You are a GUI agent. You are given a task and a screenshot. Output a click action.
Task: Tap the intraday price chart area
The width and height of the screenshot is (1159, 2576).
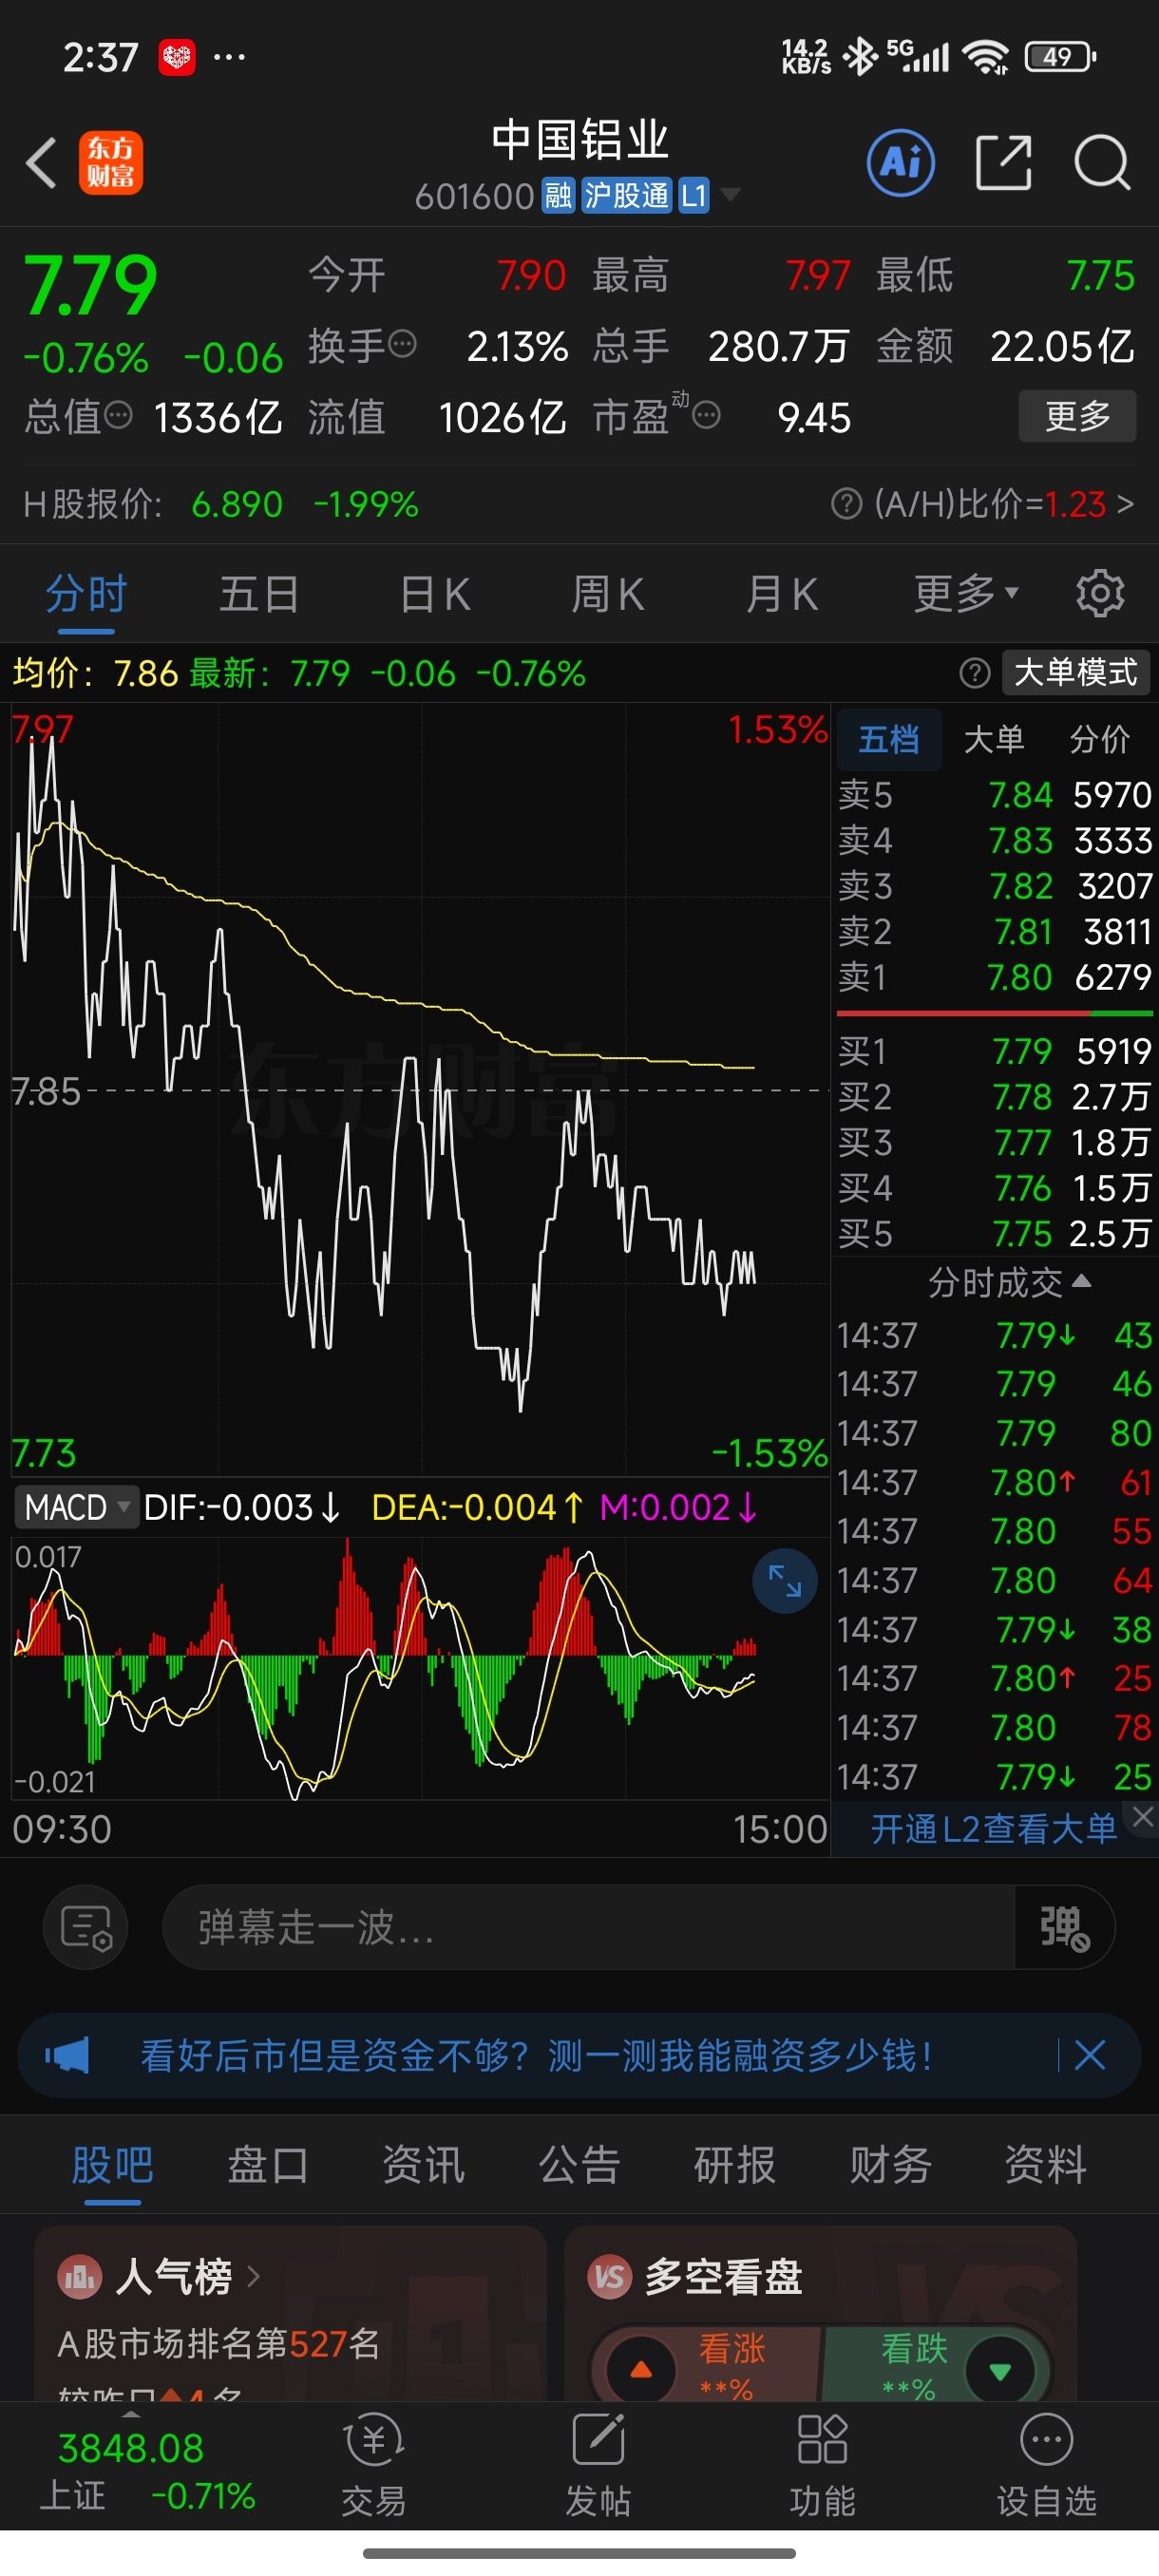[420, 1090]
